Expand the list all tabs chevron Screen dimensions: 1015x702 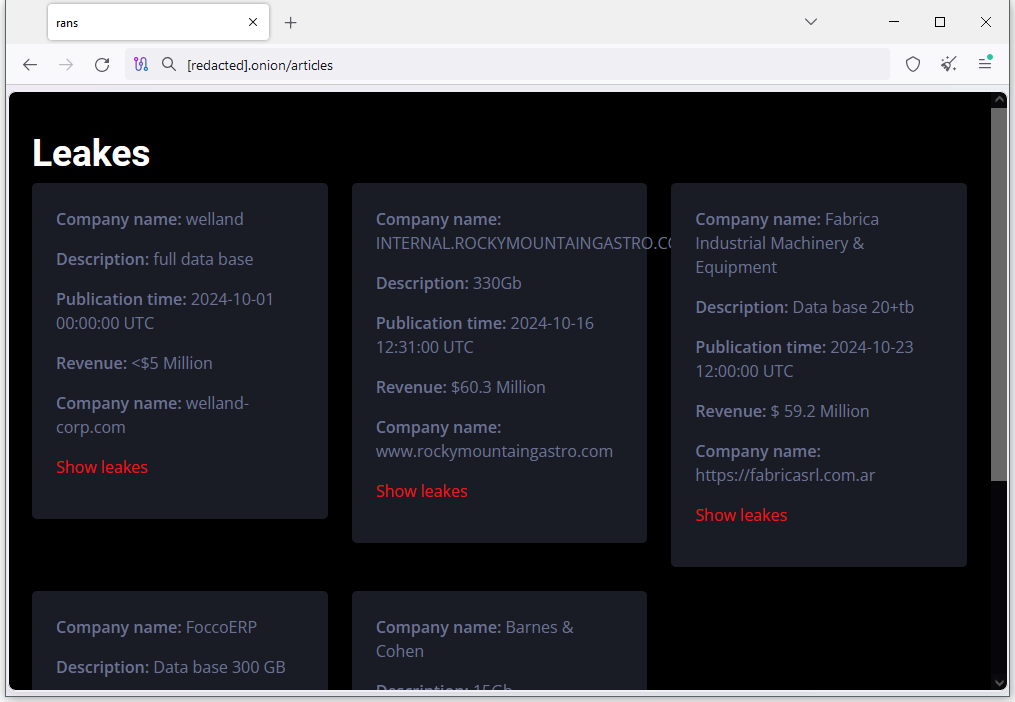tap(810, 22)
